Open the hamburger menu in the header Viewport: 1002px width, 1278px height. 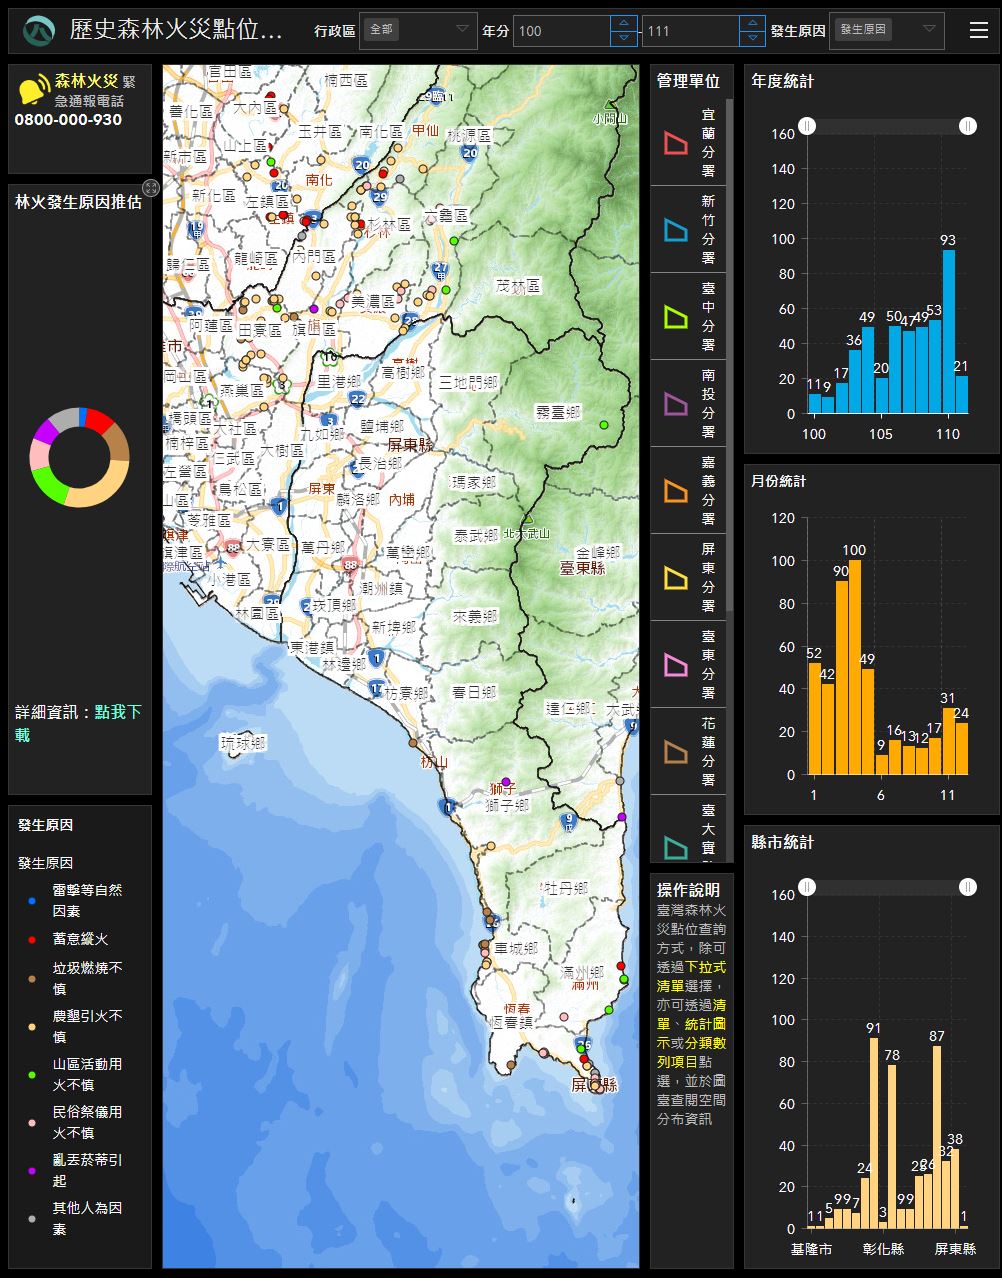978,30
